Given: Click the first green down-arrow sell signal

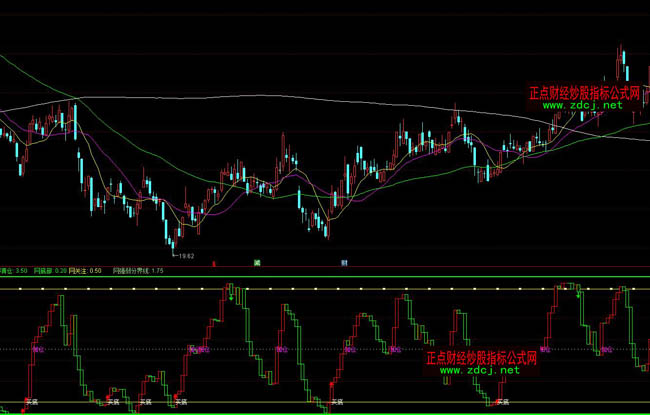Looking at the screenshot, I should (x=229, y=294).
